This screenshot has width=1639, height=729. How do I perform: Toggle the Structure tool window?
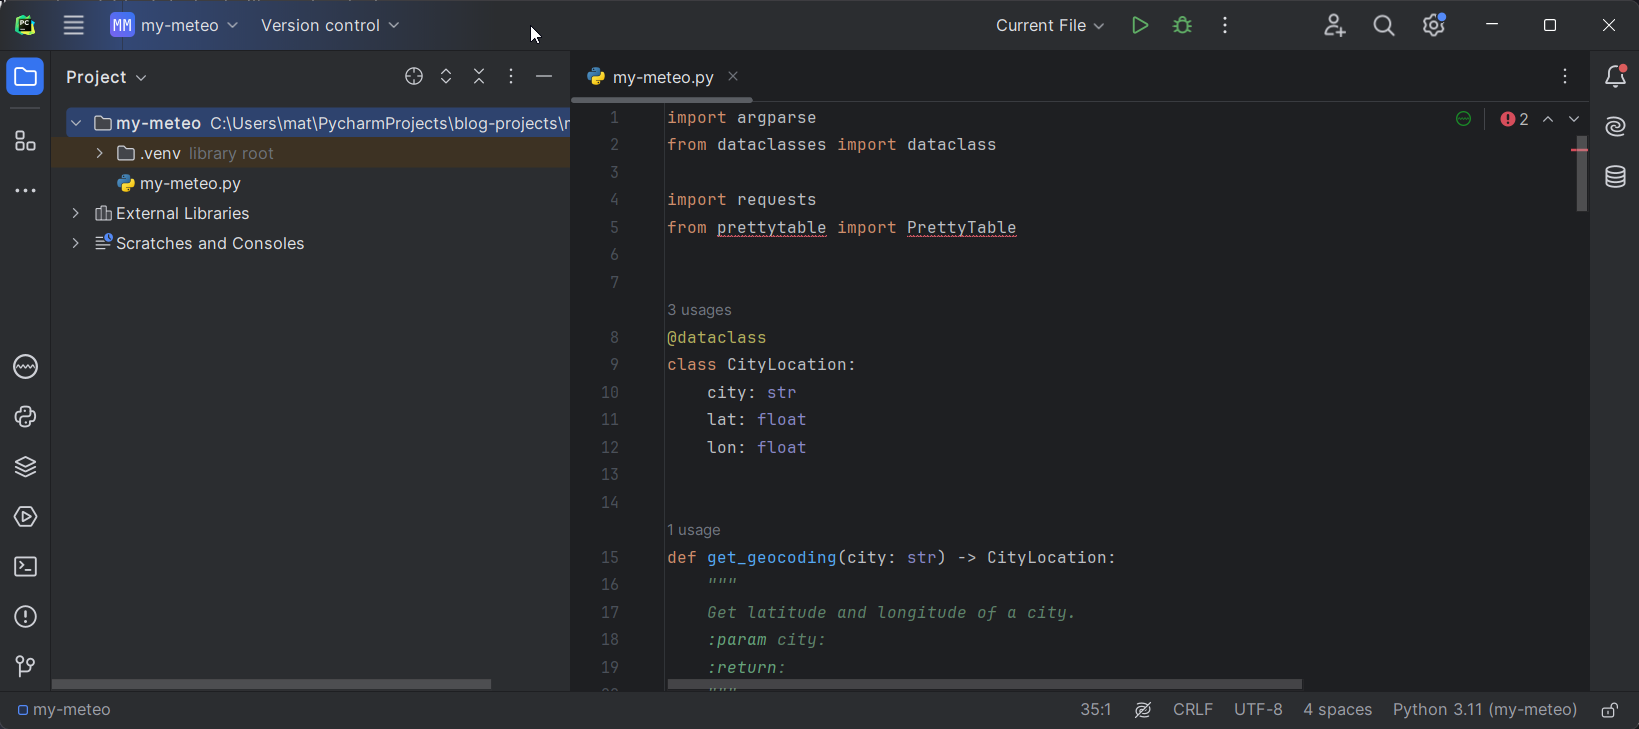tap(25, 141)
